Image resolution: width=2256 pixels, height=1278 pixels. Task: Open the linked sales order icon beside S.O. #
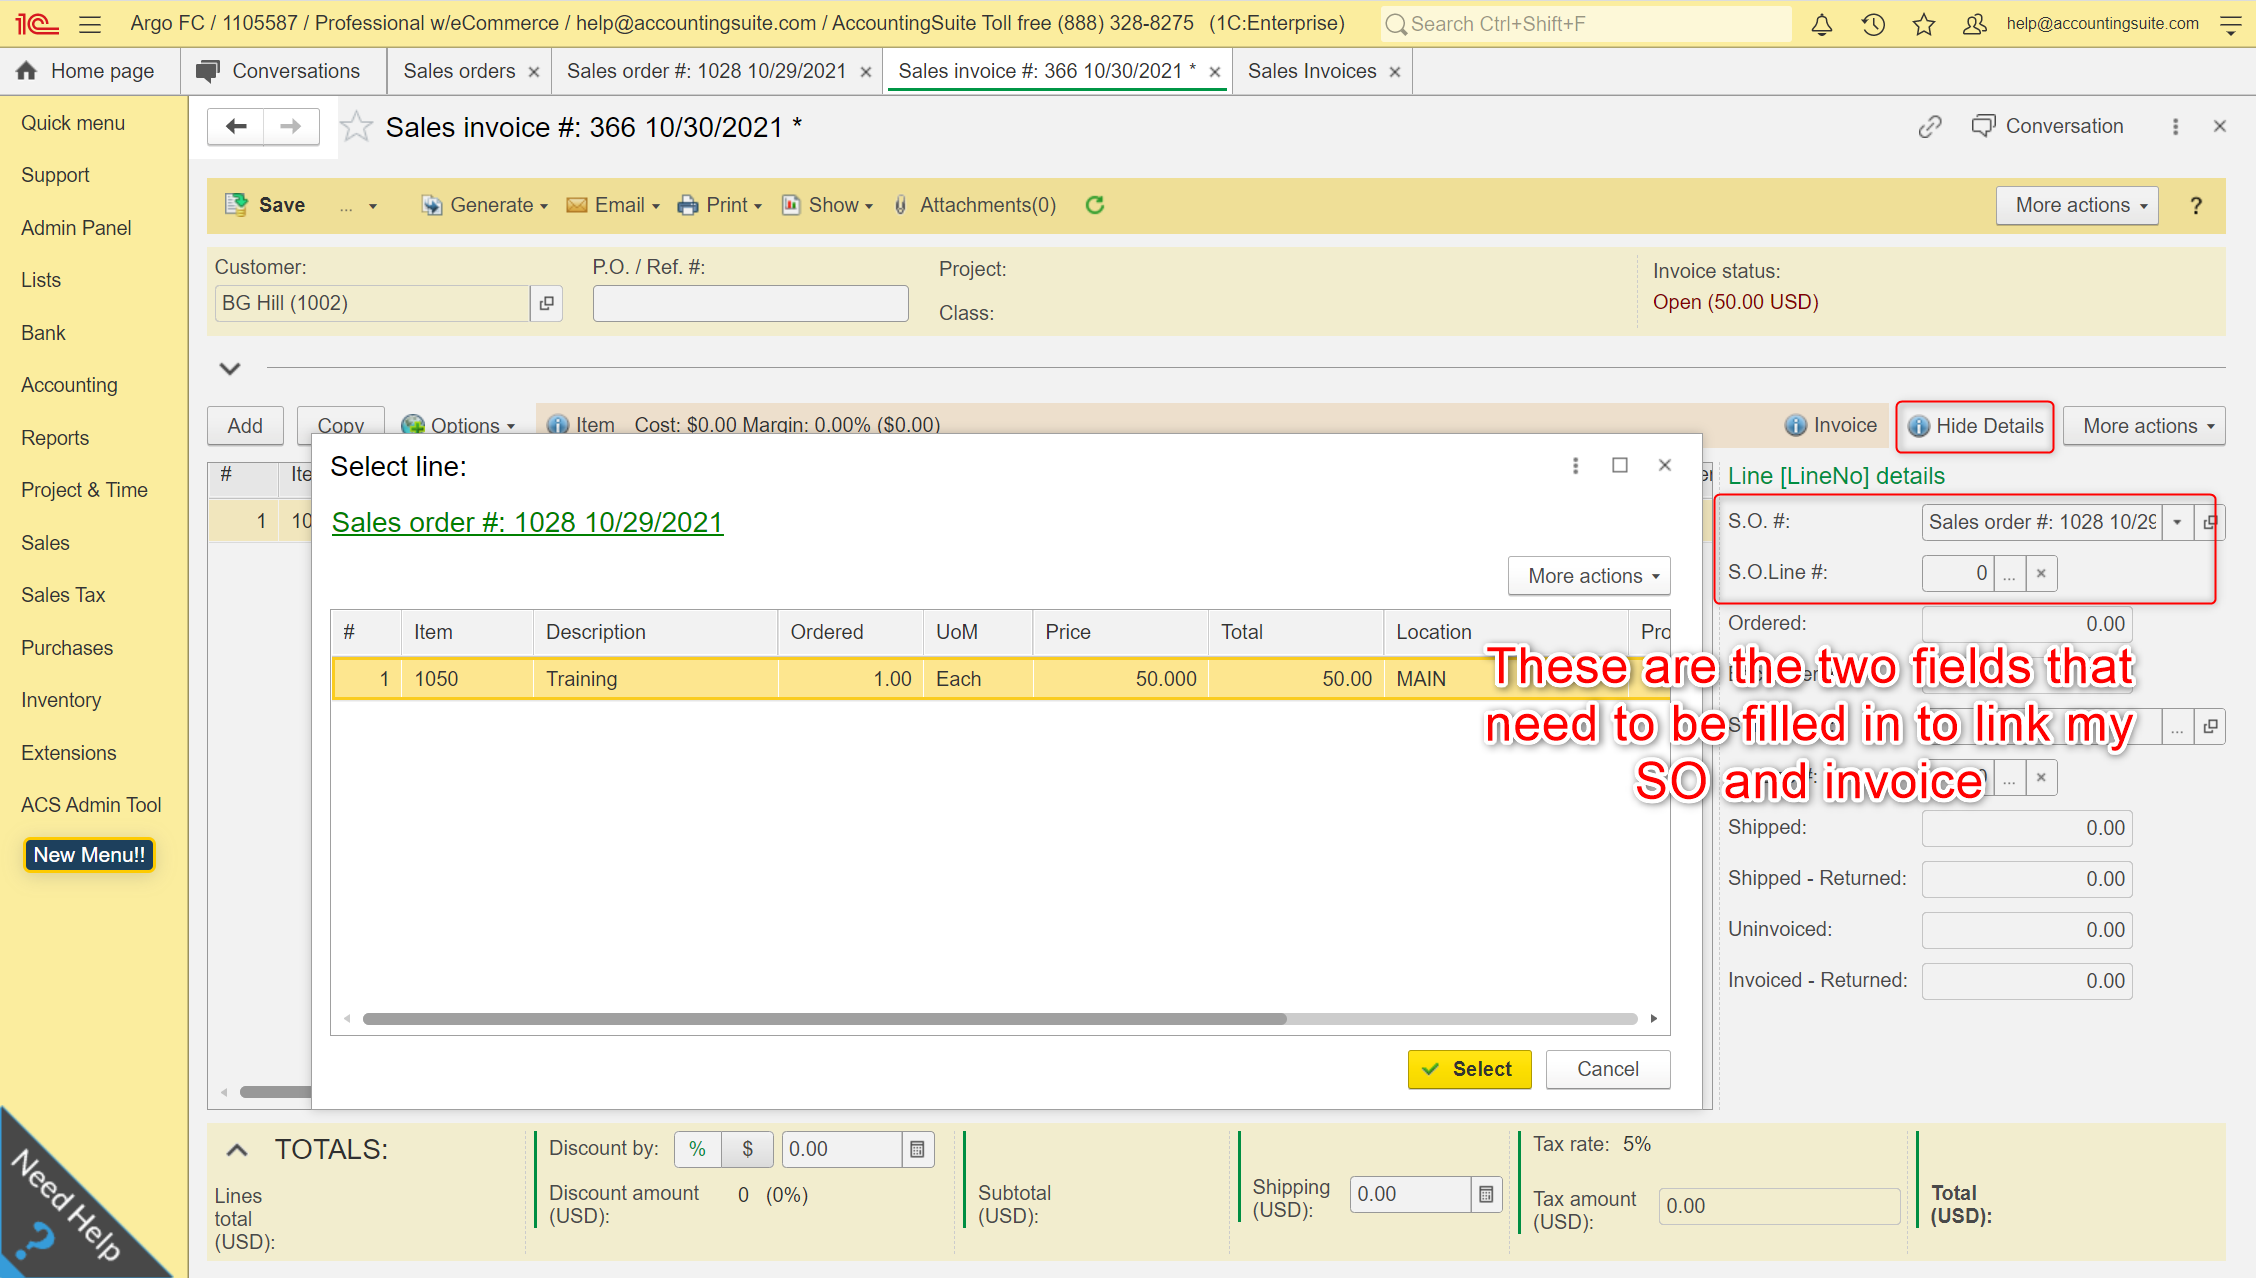(x=2210, y=522)
